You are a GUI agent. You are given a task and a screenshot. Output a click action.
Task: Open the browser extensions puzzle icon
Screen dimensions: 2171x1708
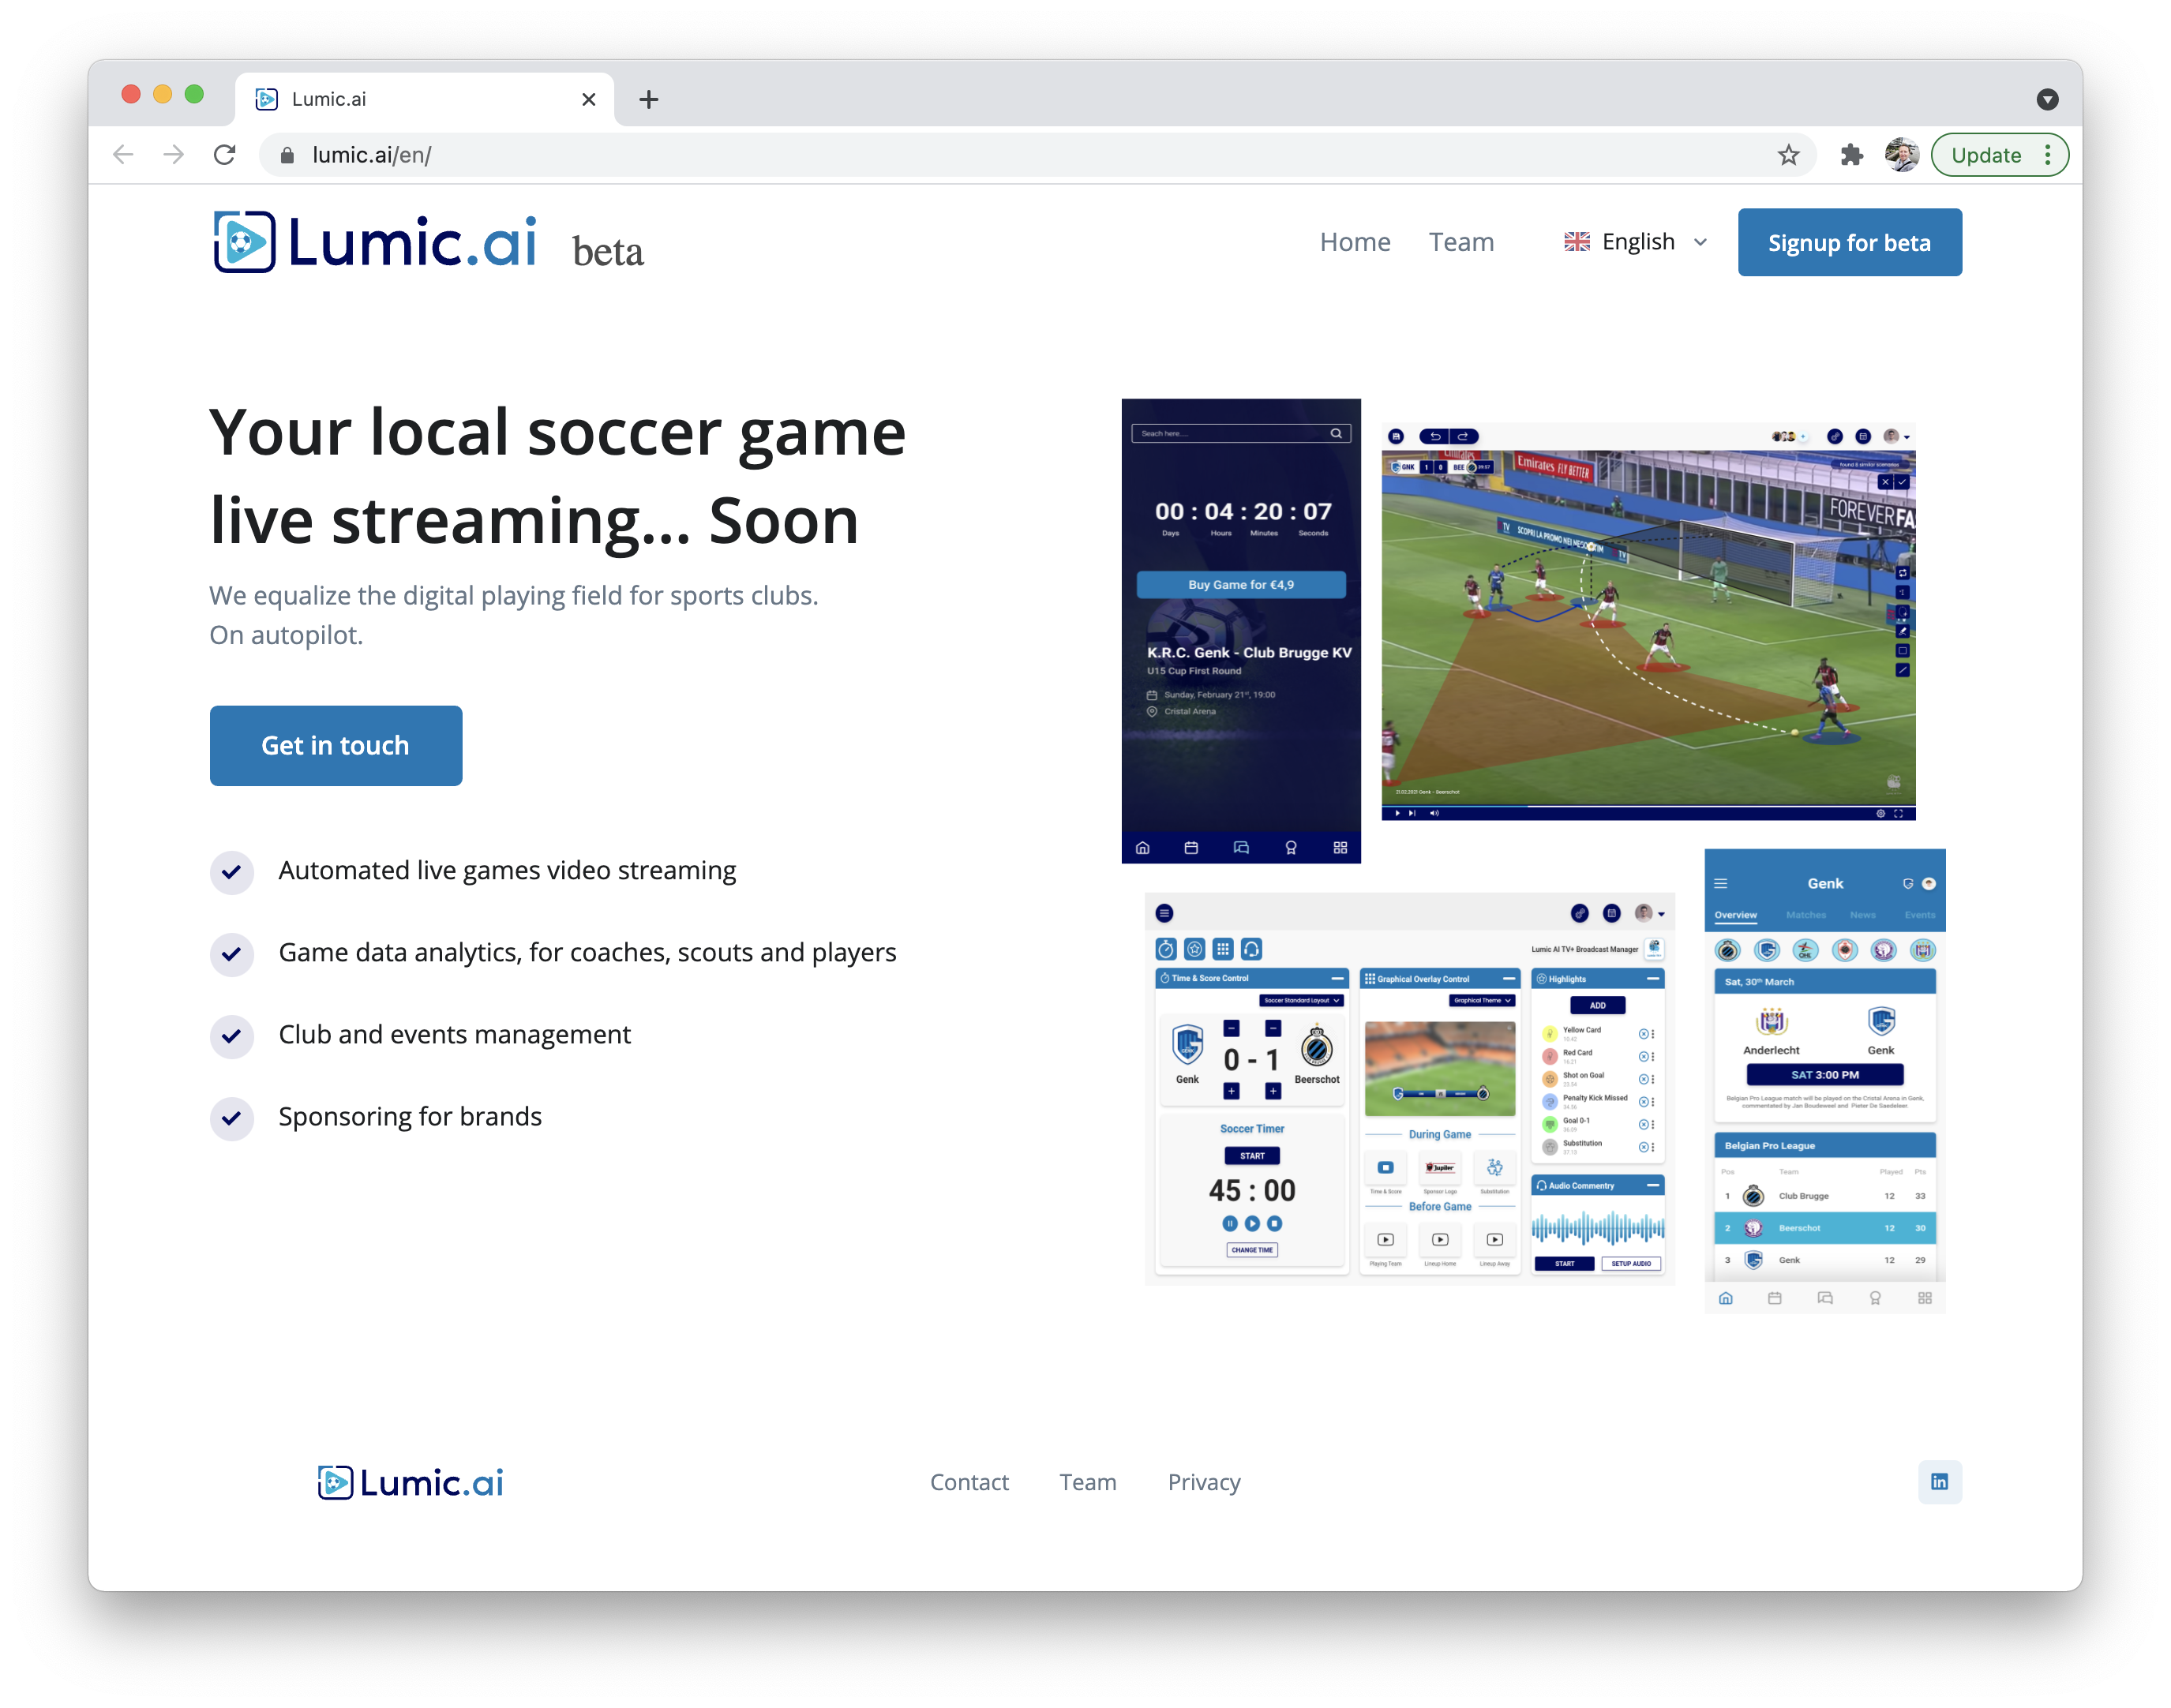(x=1851, y=155)
